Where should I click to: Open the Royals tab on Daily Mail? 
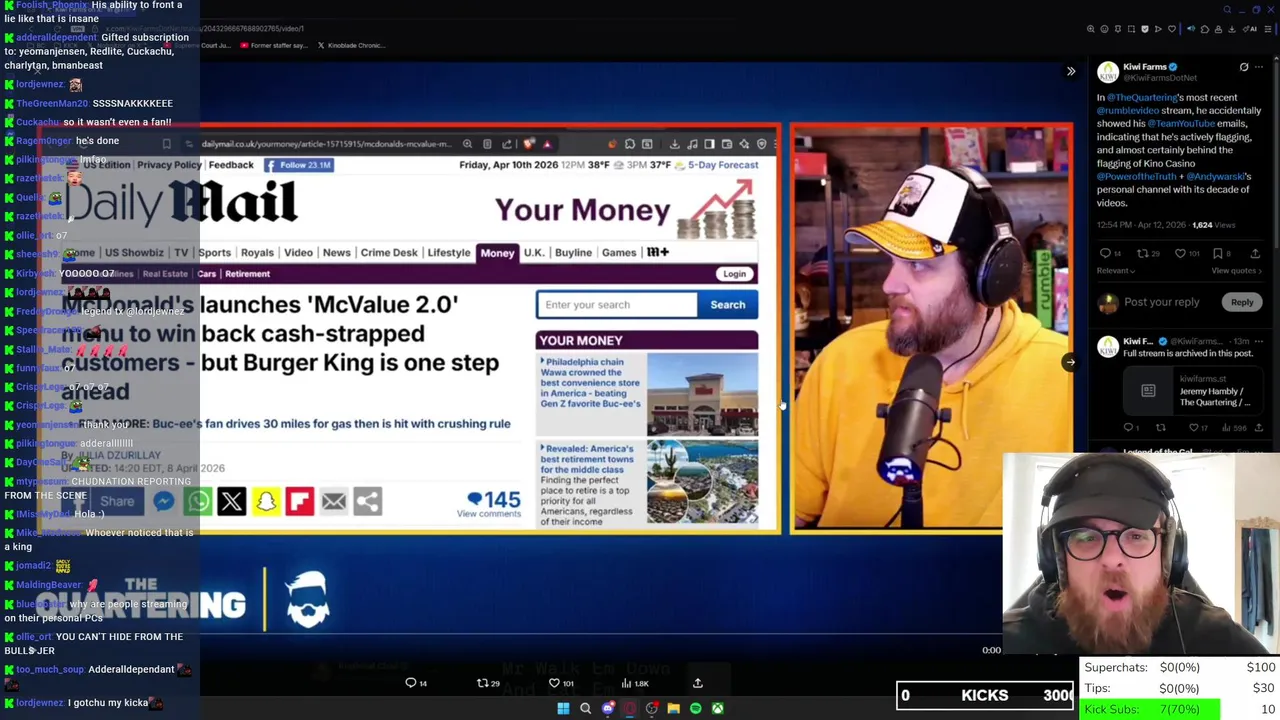click(257, 253)
